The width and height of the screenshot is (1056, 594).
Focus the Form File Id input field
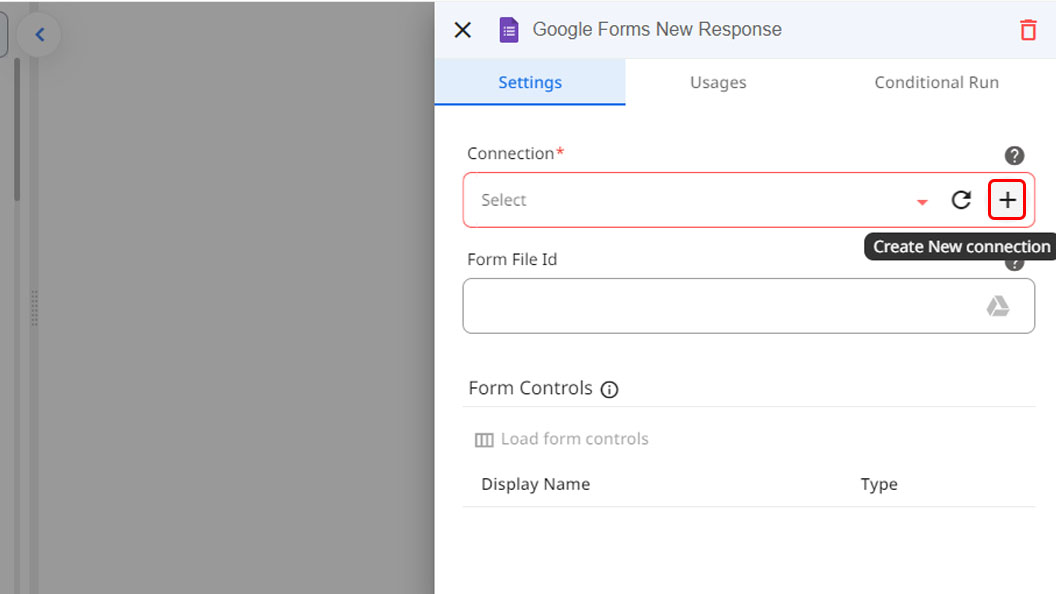pyautogui.click(x=720, y=306)
